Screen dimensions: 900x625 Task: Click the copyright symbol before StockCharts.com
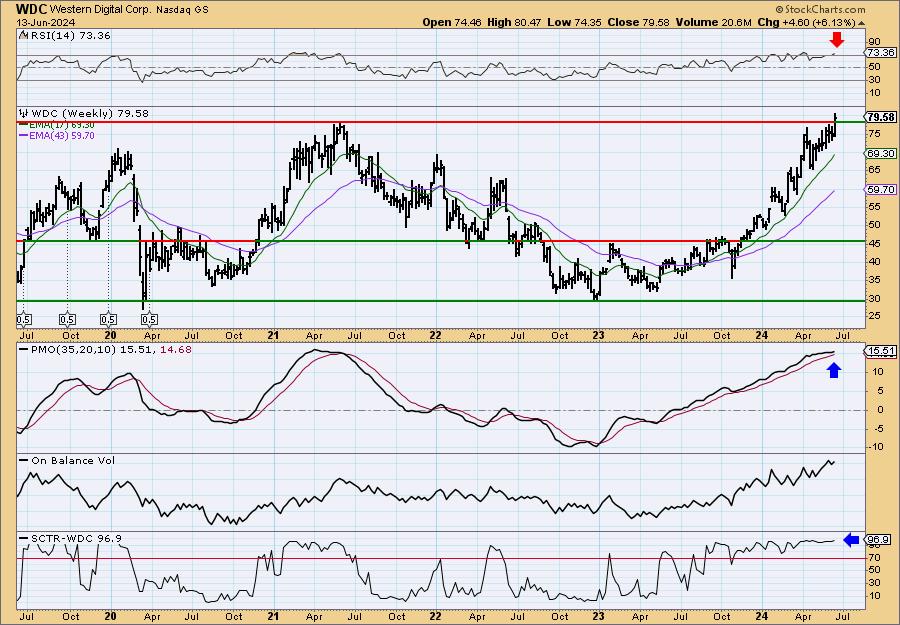[779, 9]
